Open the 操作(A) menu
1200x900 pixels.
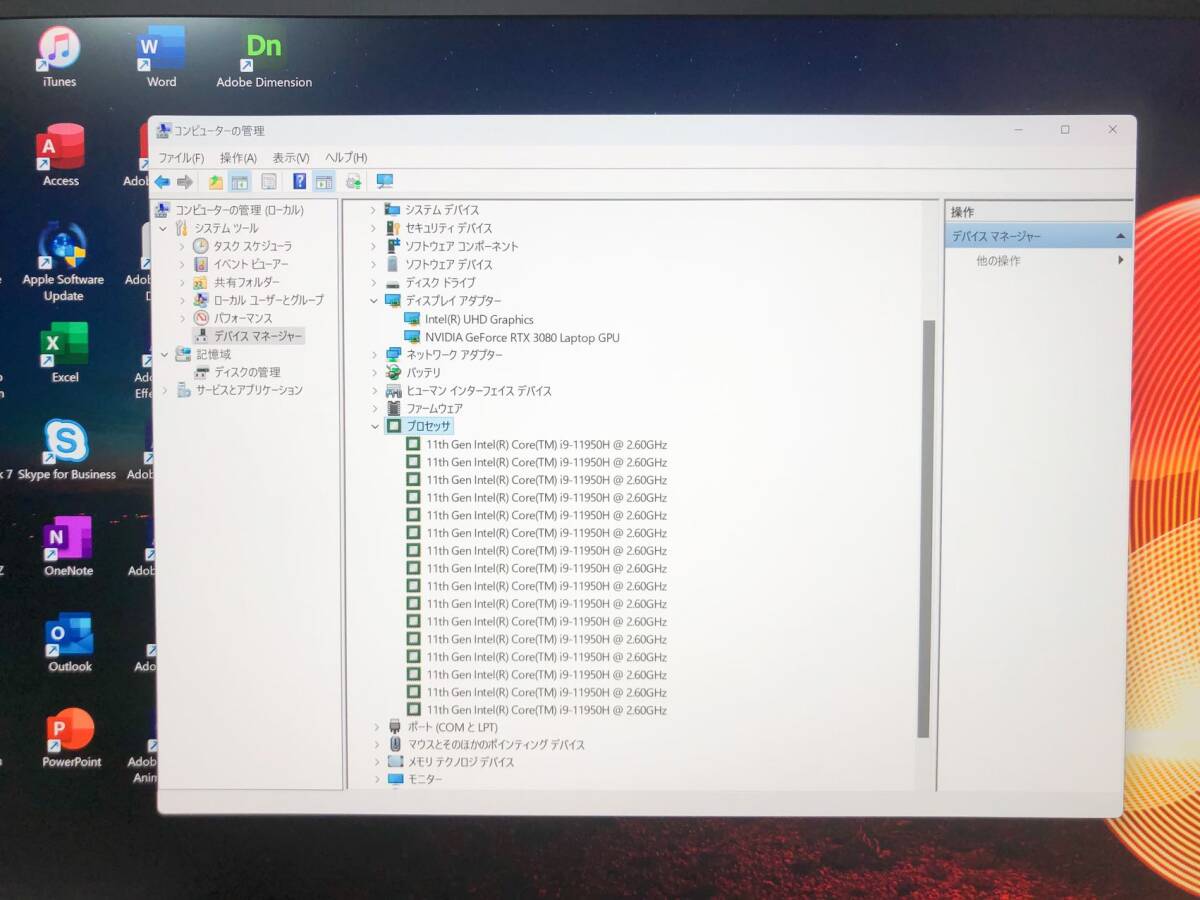pos(238,158)
